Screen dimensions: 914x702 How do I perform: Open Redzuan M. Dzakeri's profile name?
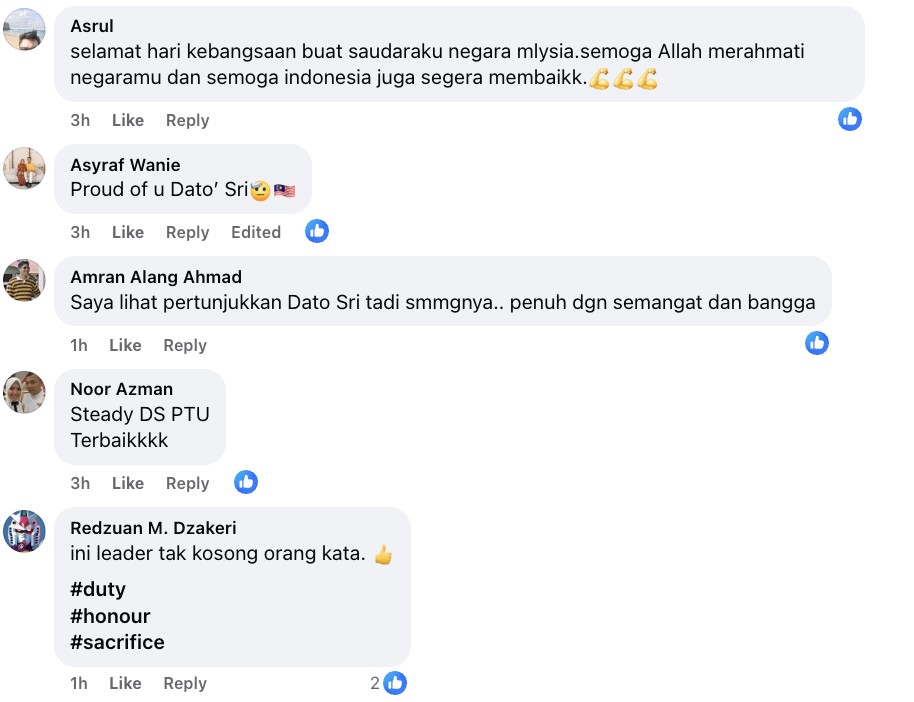point(153,528)
